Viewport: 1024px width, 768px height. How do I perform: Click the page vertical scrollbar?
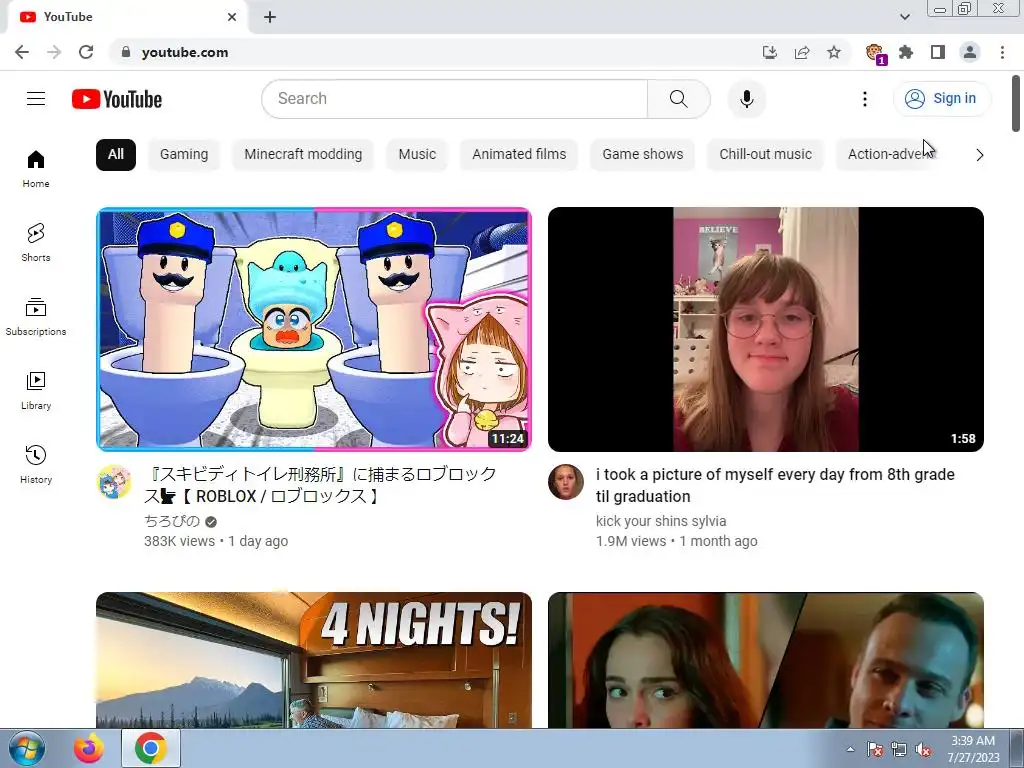(1016, 103)
